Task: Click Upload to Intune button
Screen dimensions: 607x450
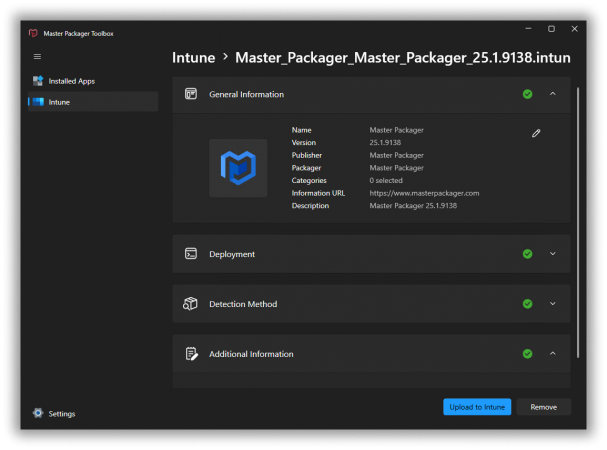Action: (x=477, y=407)
